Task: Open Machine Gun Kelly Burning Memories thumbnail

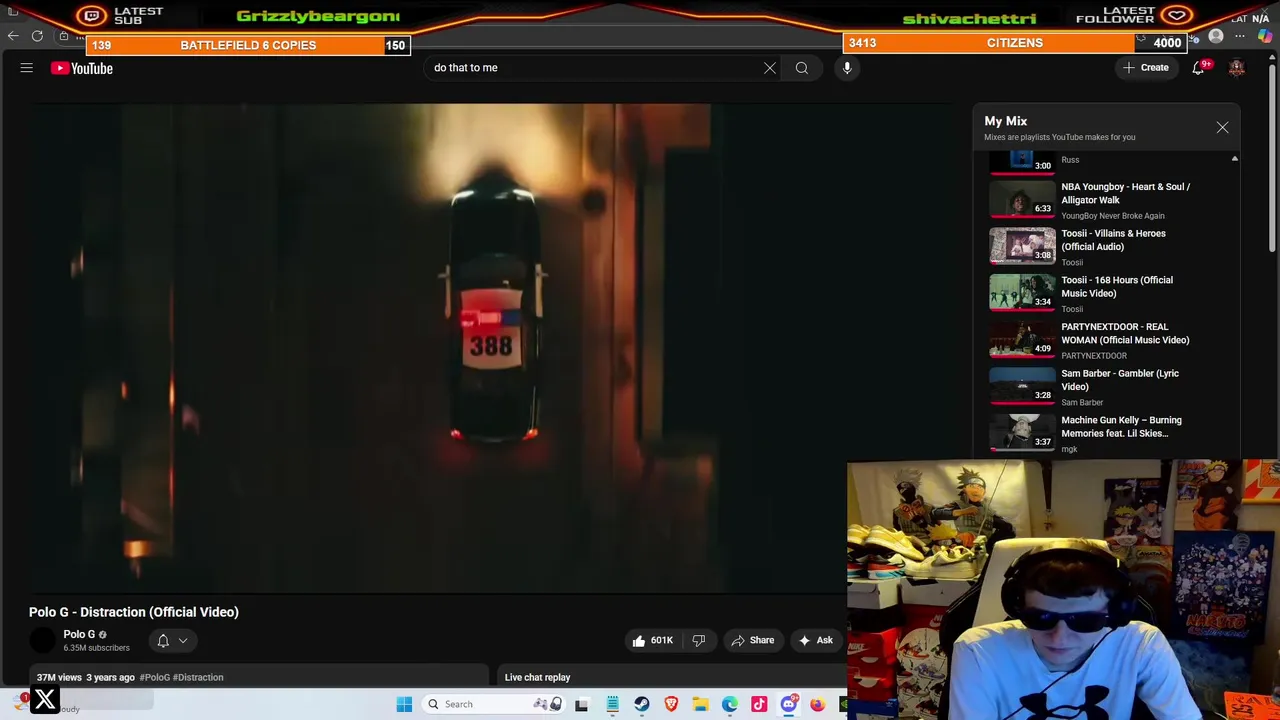Action: pyautogui.click(x=1022, y=433)
